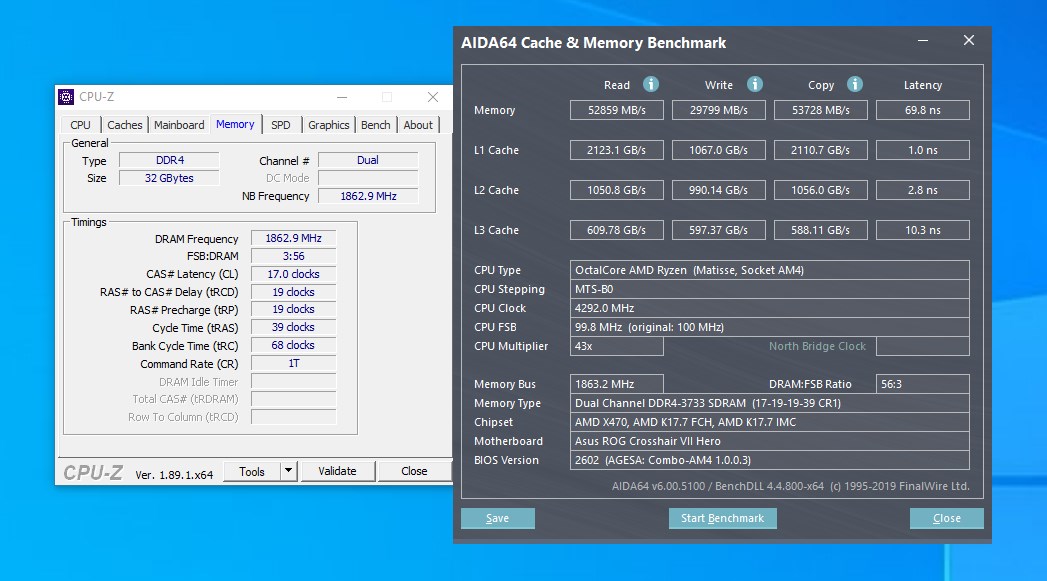Click the BIOS Version field 2602
This screenshot has height=581, width=1047.
click(770, 460)
